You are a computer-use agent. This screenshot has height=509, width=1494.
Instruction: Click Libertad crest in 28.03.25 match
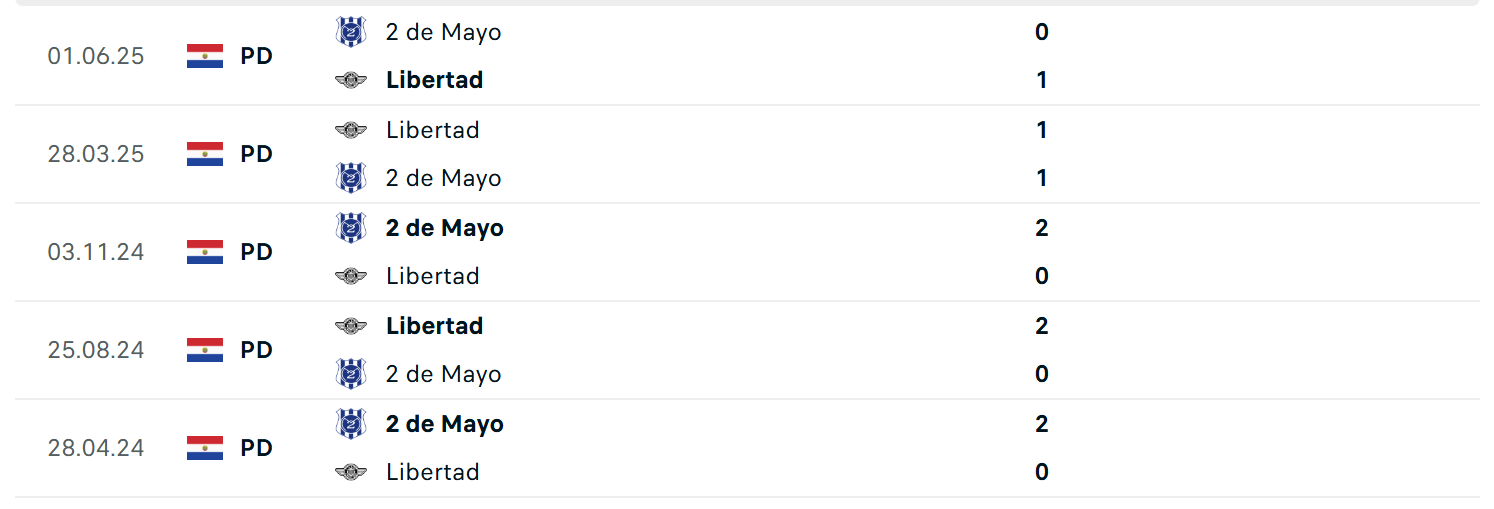(351, 130)
